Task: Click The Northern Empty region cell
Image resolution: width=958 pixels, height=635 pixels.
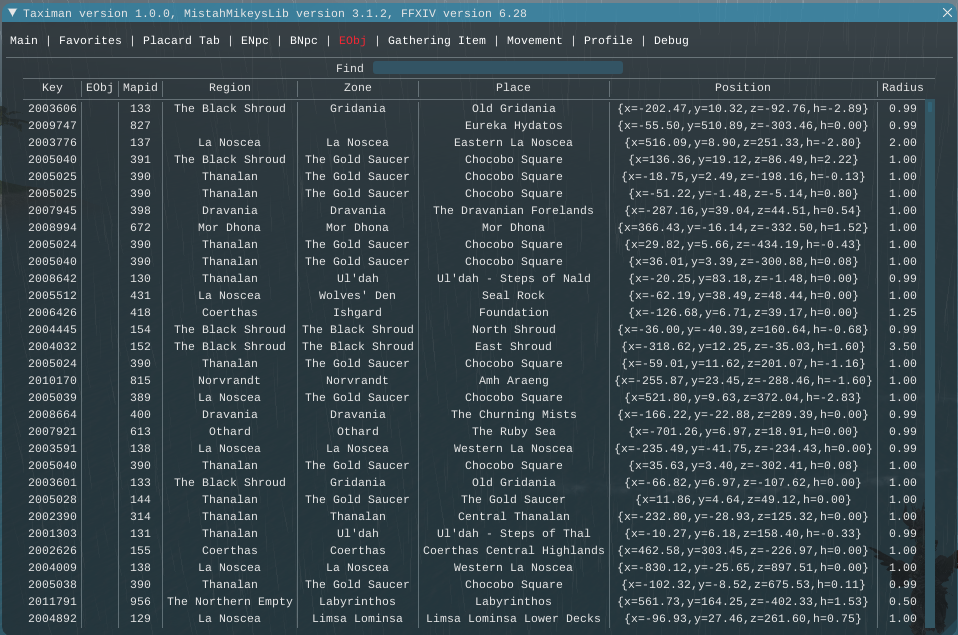Action: pos(230,601)
